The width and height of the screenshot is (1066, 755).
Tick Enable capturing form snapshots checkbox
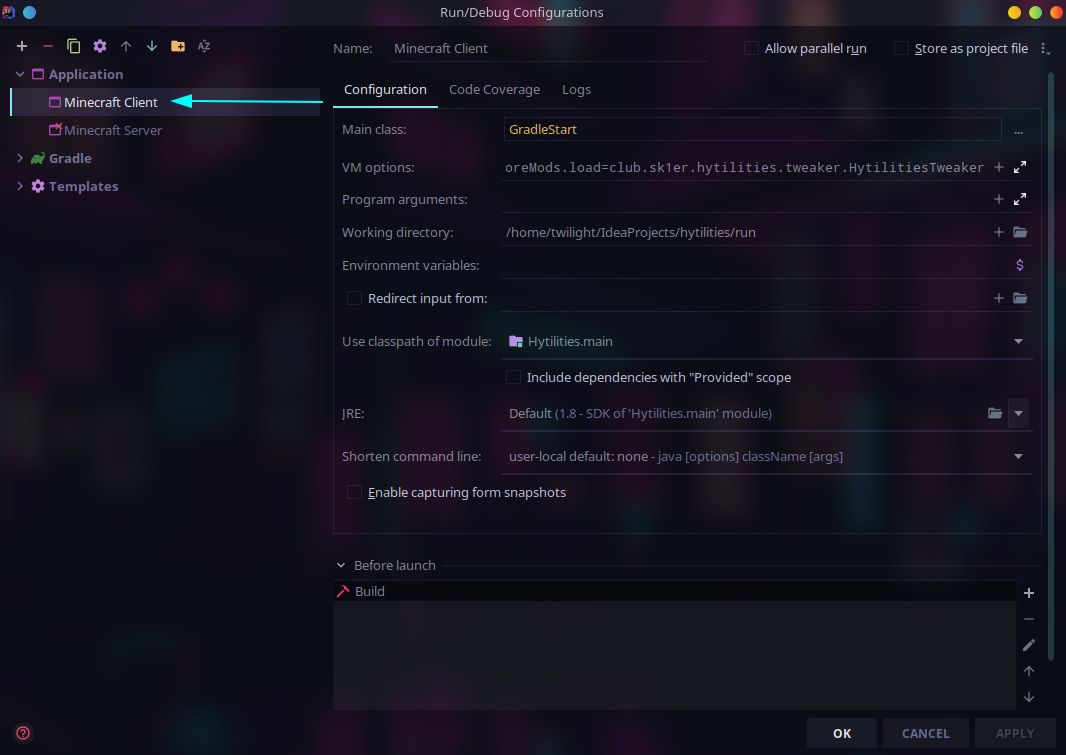pyautogui.click(x=354, y=493)
